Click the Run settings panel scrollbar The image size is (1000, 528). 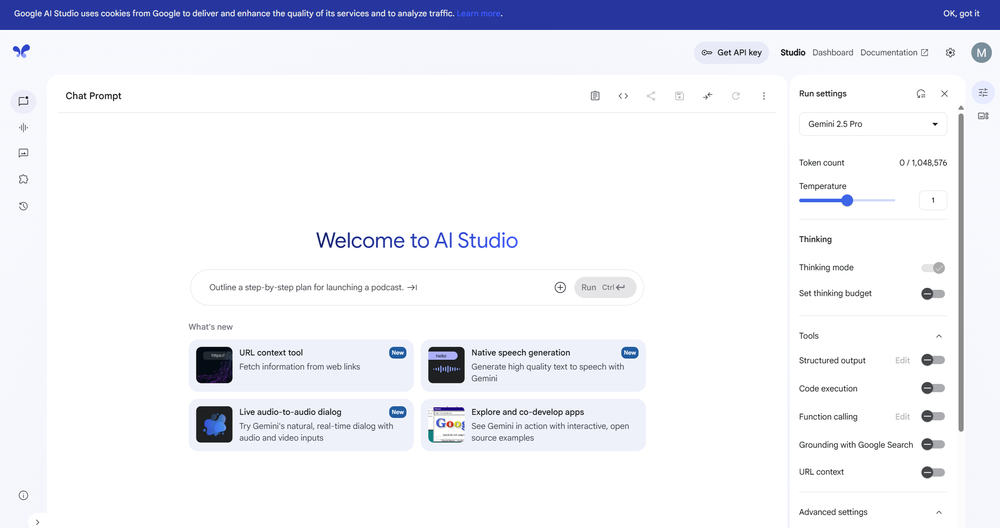[x=961, y=271]
